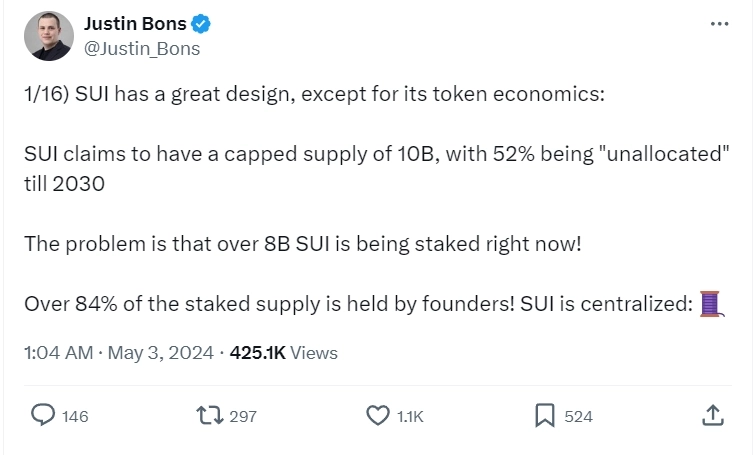The width and height of the screenshot is (756, 455).
Task: Click the repost arrows icon
Action: [x=210, y=415]
